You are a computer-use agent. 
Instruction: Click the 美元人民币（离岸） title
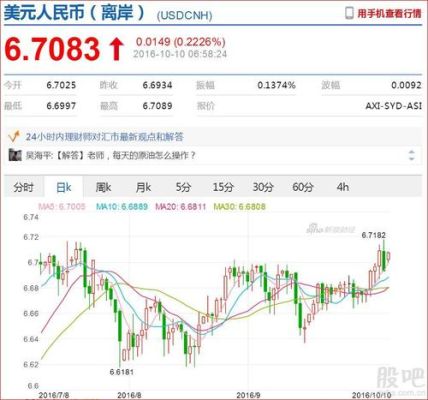pos(75,13)
